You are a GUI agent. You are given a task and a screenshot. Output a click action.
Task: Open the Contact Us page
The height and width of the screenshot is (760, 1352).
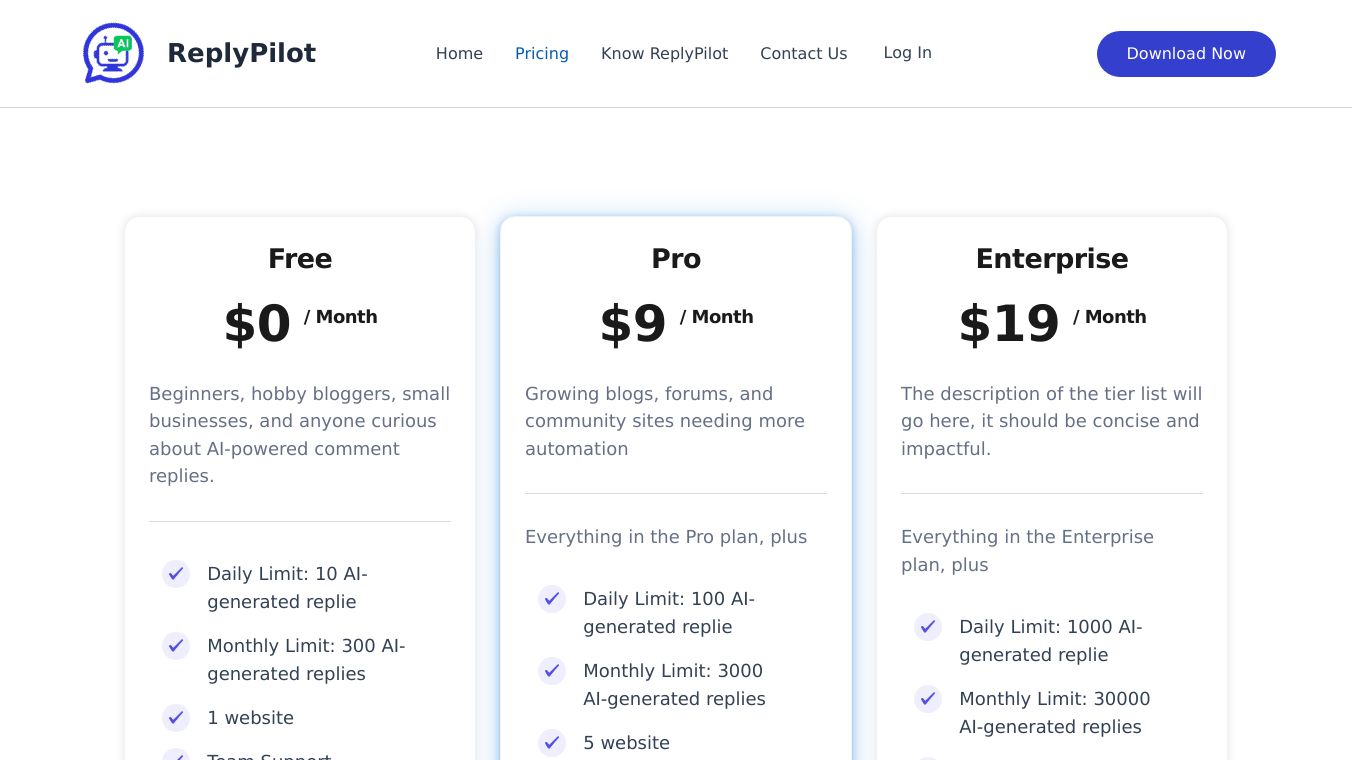point(803,54)
